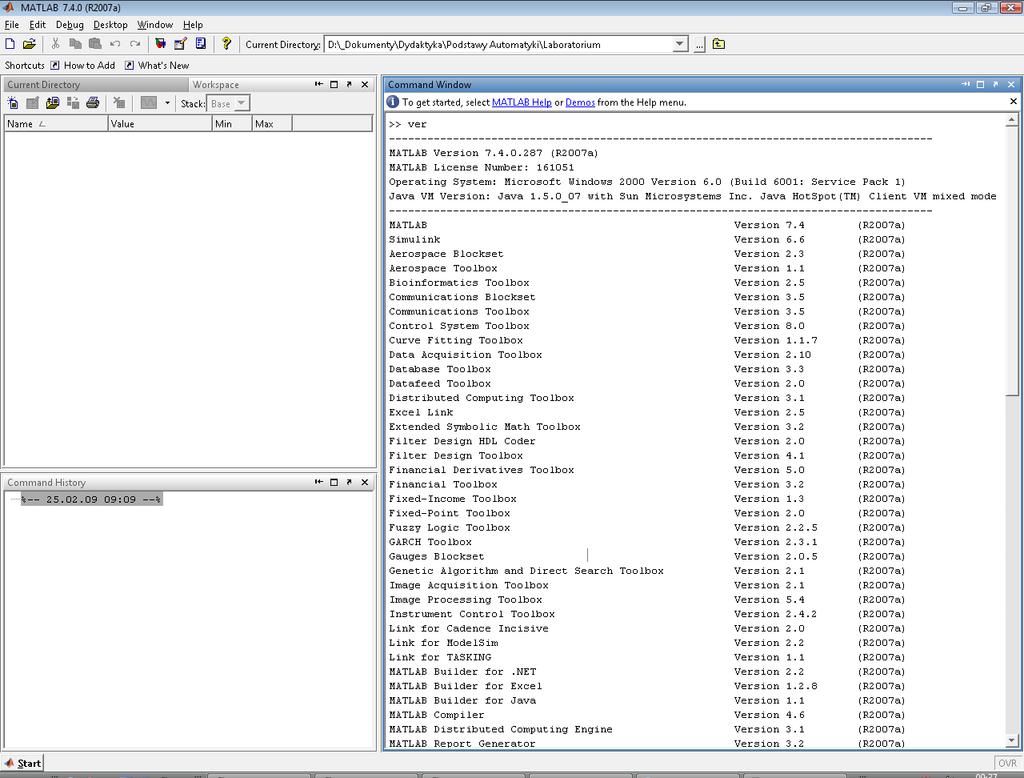This screenshot has width=1024, height=778.
Task: Click the Fuzzy Logic Toolbox line
Action: point(647,528)
